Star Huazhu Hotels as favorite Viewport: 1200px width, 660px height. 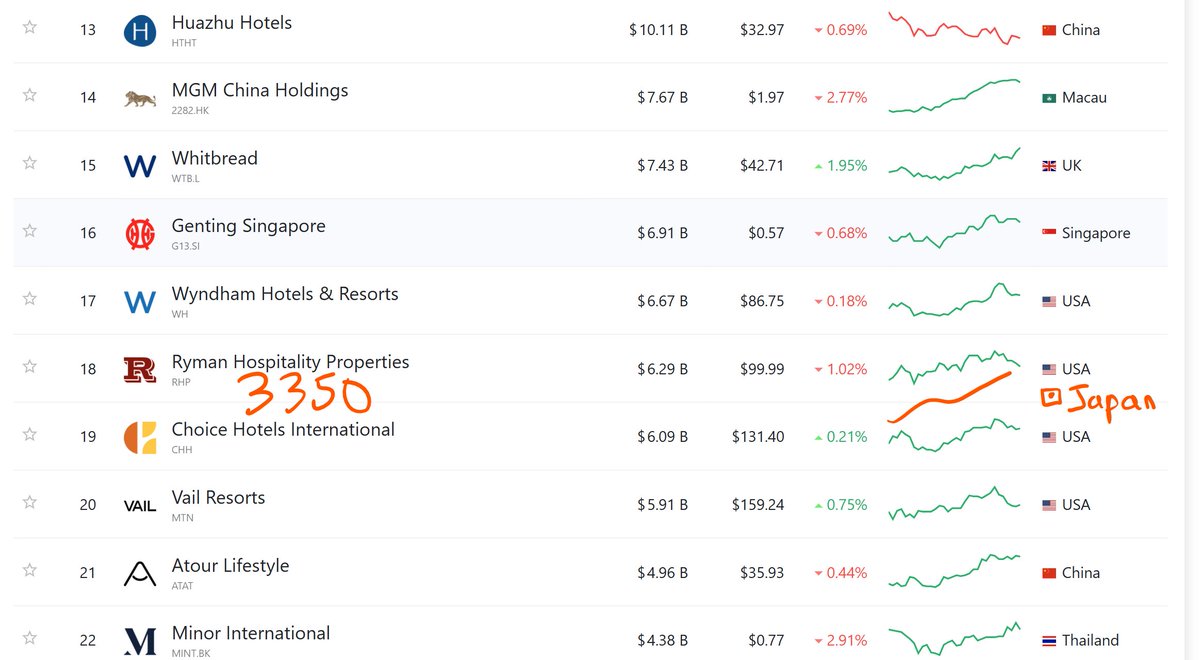pyautogui.click(x=30, y=28)
